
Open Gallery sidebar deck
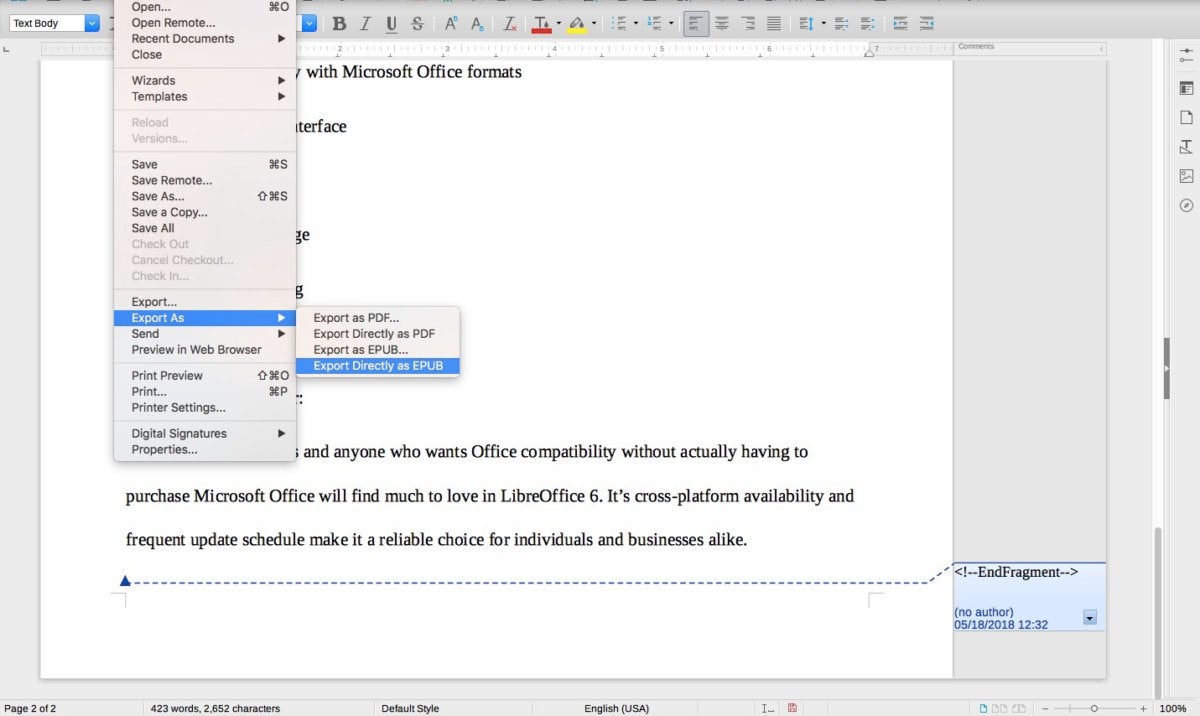tap(1186, 176)
